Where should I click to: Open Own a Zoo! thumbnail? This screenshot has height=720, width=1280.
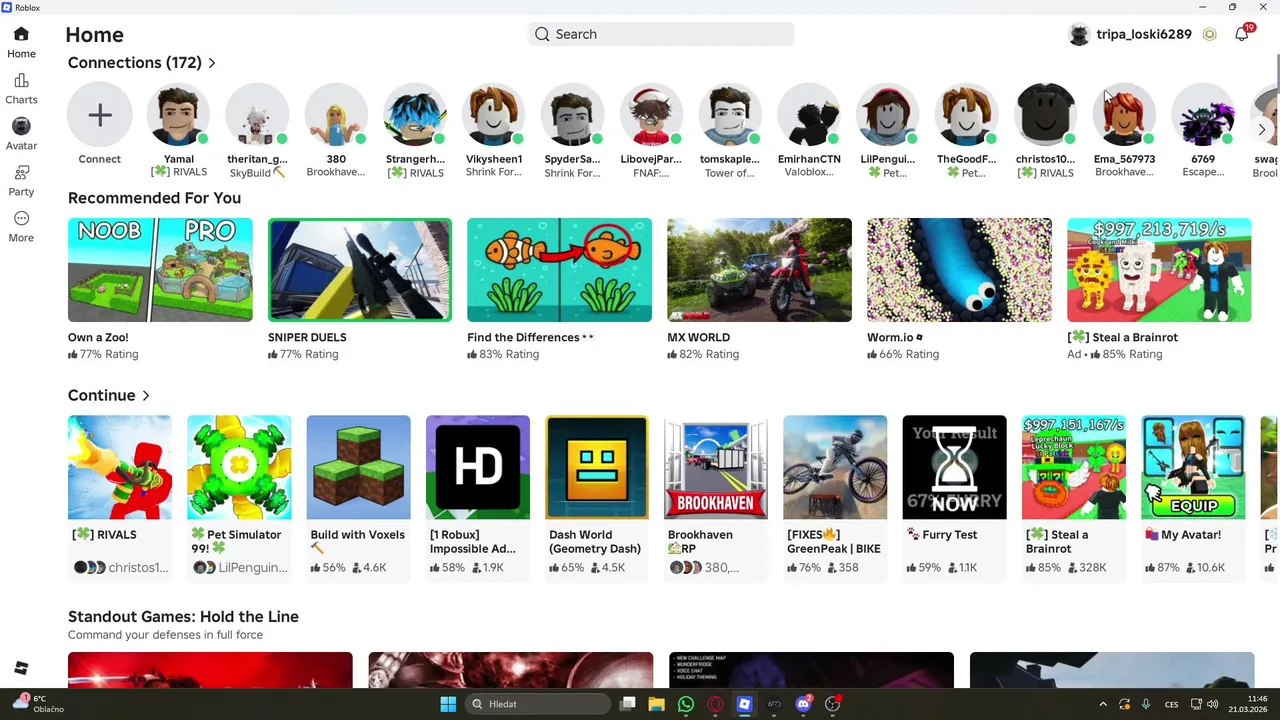[x=160, y=270]
